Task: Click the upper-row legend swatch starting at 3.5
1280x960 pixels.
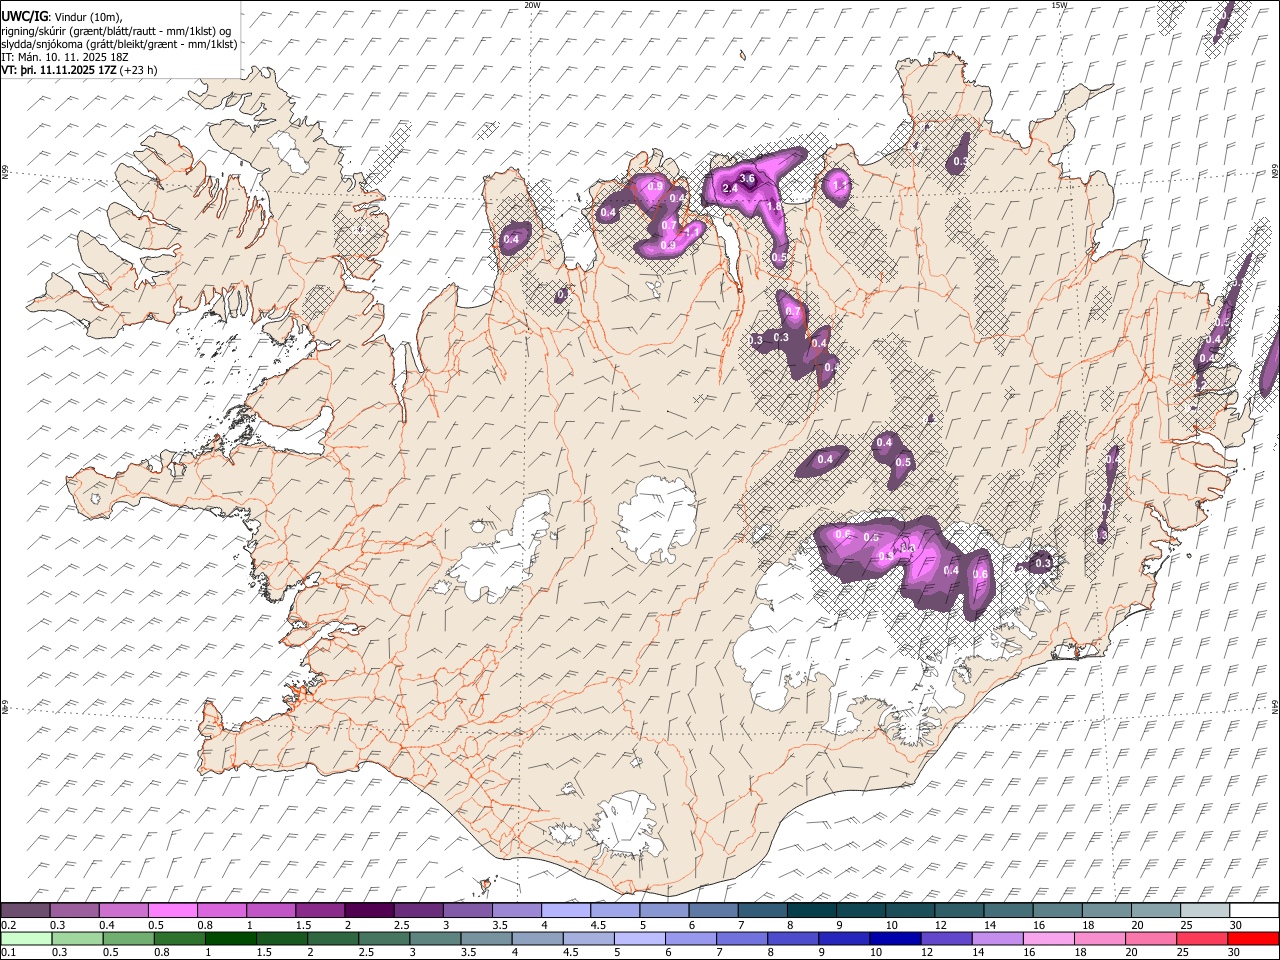Action: tap(516, 910)
